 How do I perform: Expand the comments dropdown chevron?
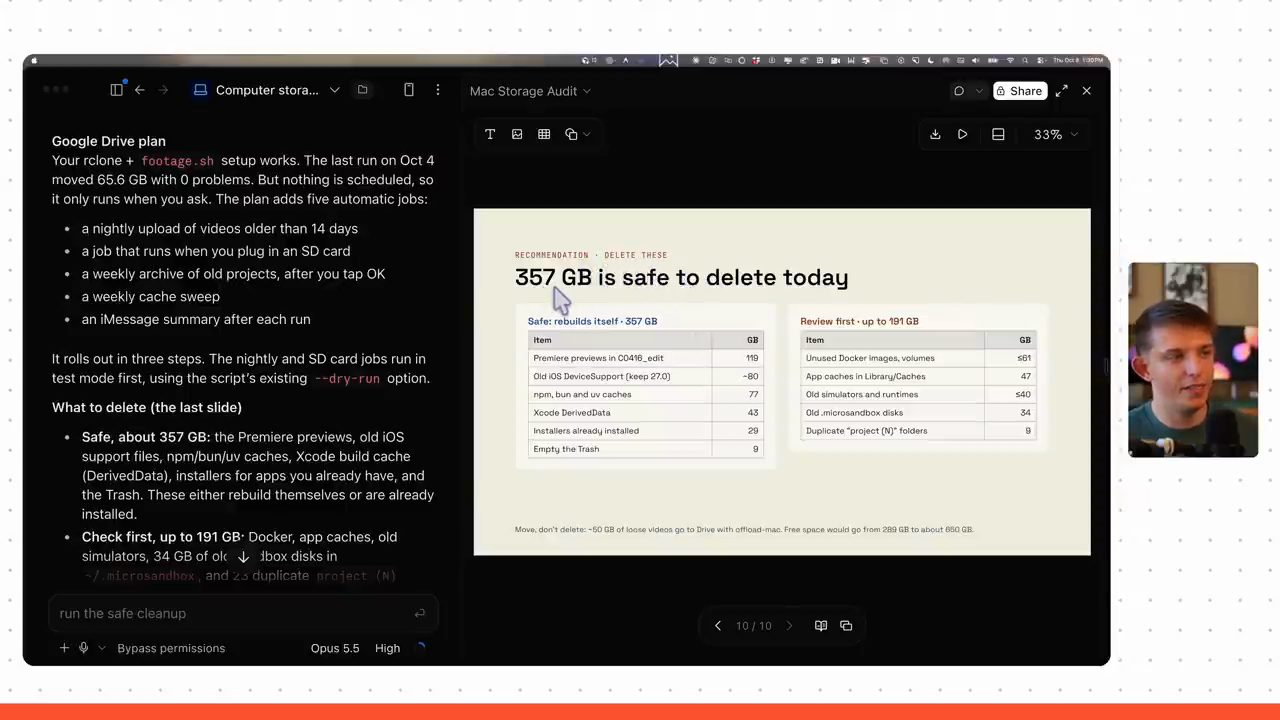point(979,91)
